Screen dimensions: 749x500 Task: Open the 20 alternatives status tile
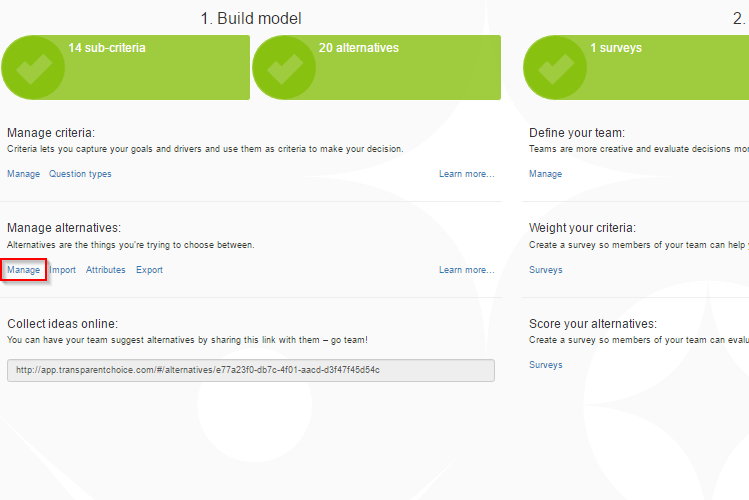(376, 67)
